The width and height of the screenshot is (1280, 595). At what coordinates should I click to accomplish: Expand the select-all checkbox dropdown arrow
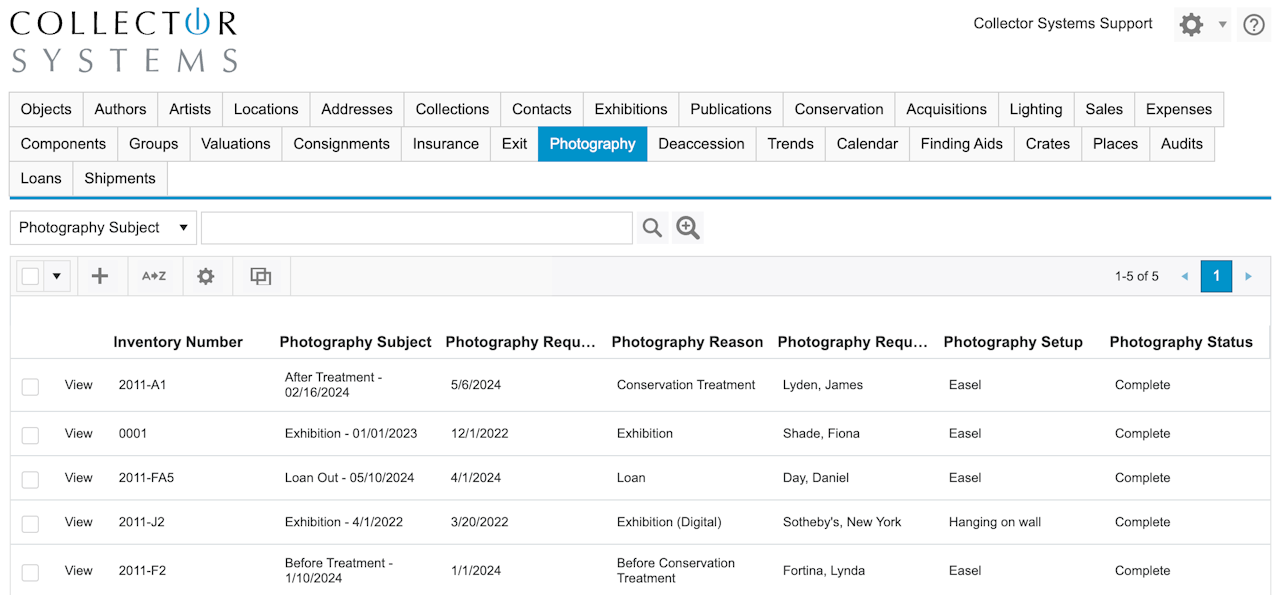coord(57,277)
